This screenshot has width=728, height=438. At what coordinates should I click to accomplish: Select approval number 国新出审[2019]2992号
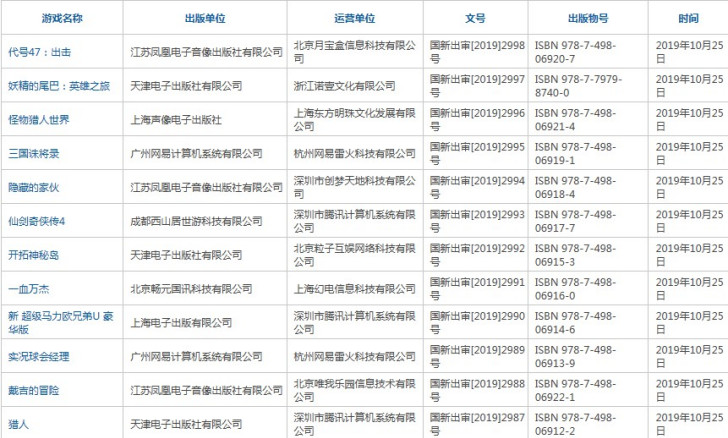[477, 255]
